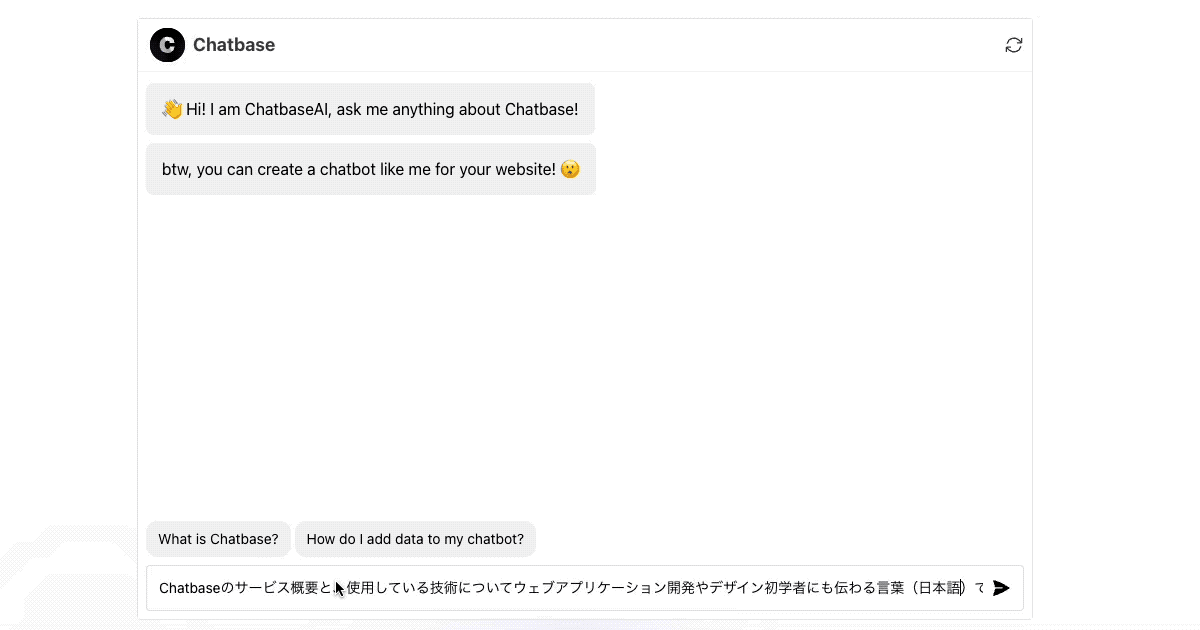
Task: Click the message about creating a chatbot
Action: [370, 169]
